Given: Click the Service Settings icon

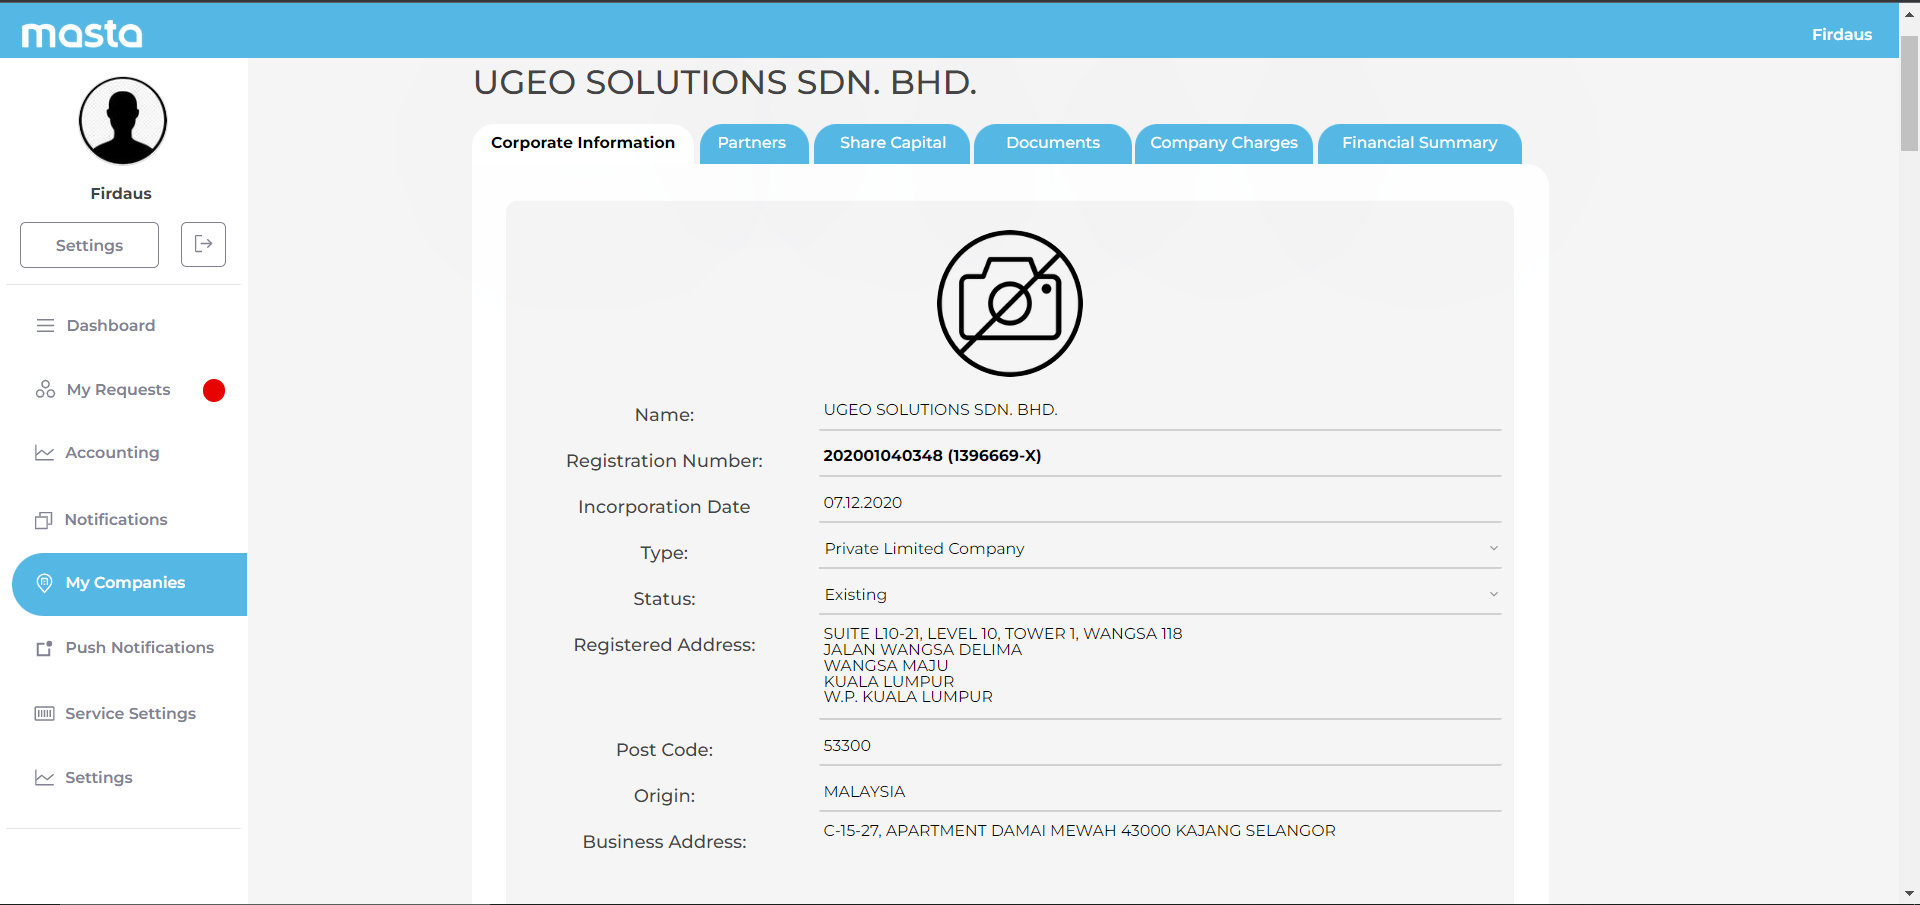Looking at the screenshot, I should tap(44, 714).
